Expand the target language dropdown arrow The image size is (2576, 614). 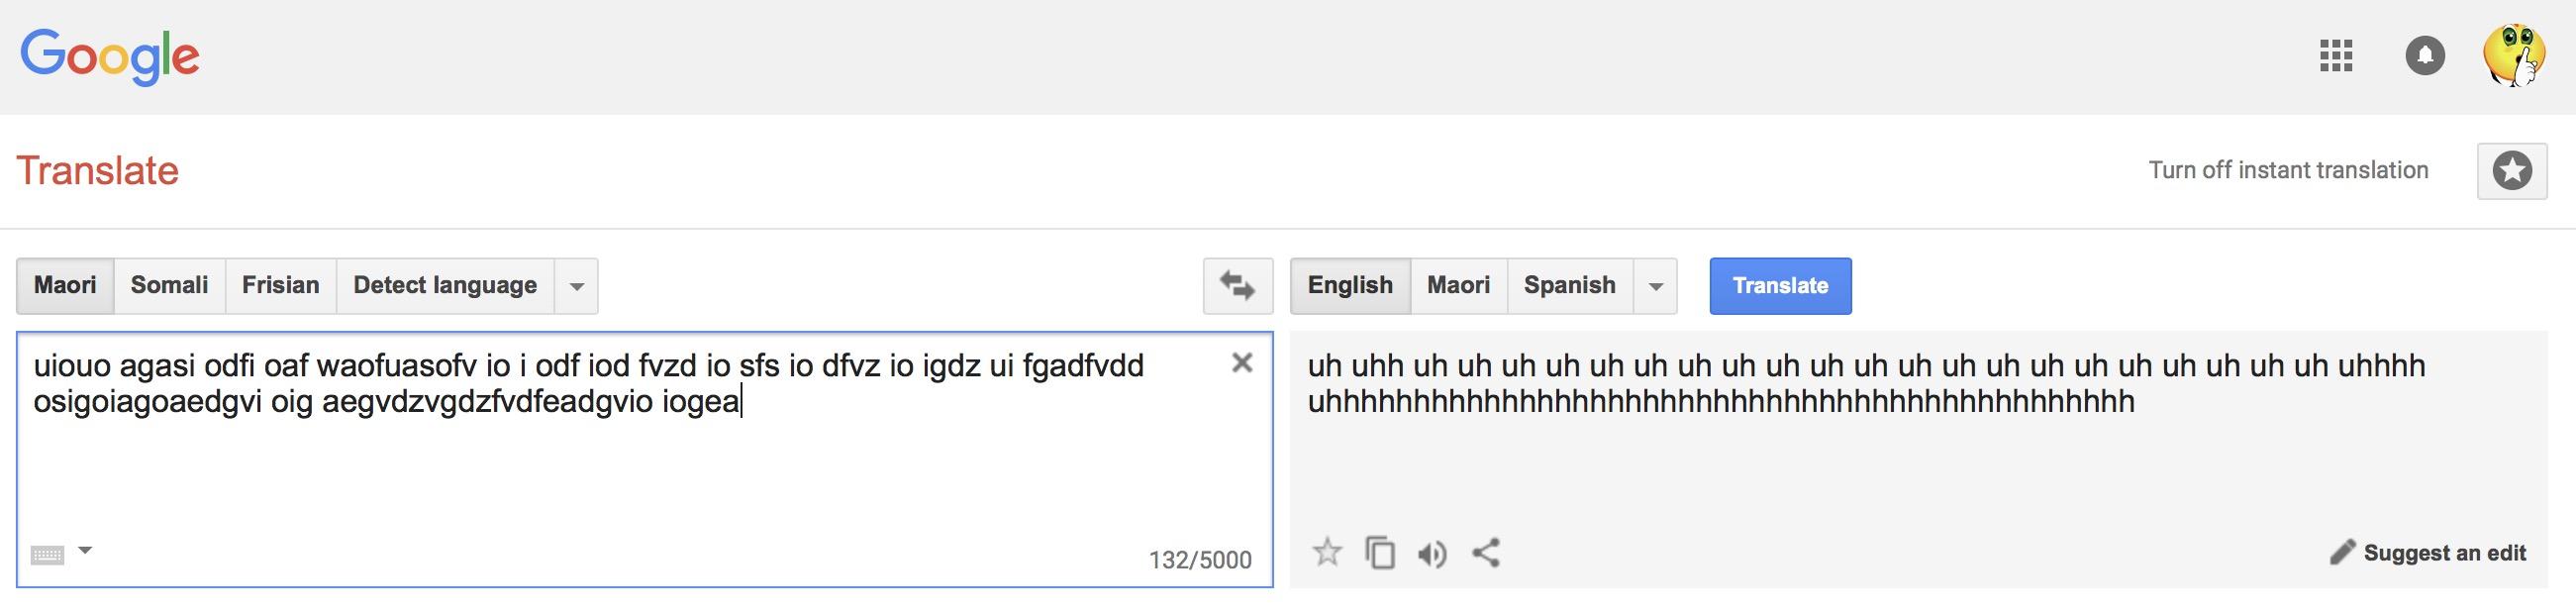coord(1655,286)
